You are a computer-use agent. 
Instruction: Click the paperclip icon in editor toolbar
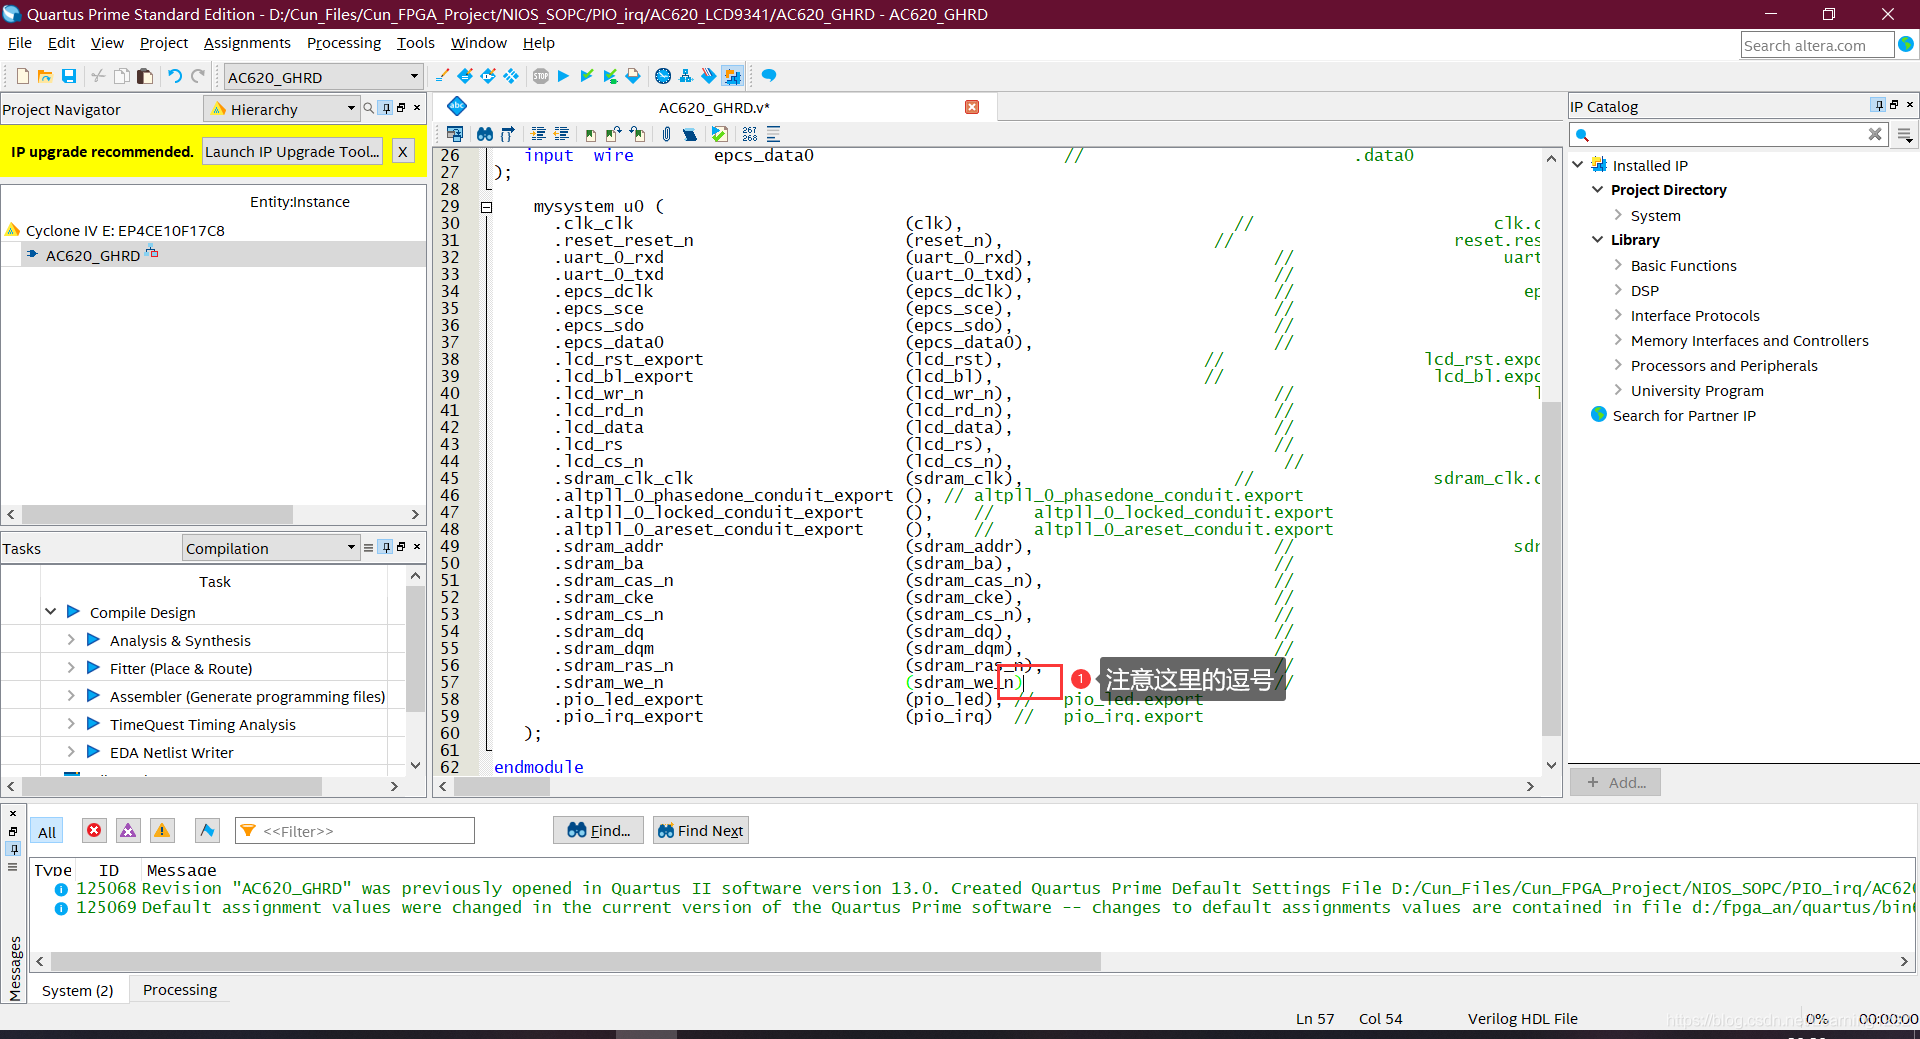point(667,134)
